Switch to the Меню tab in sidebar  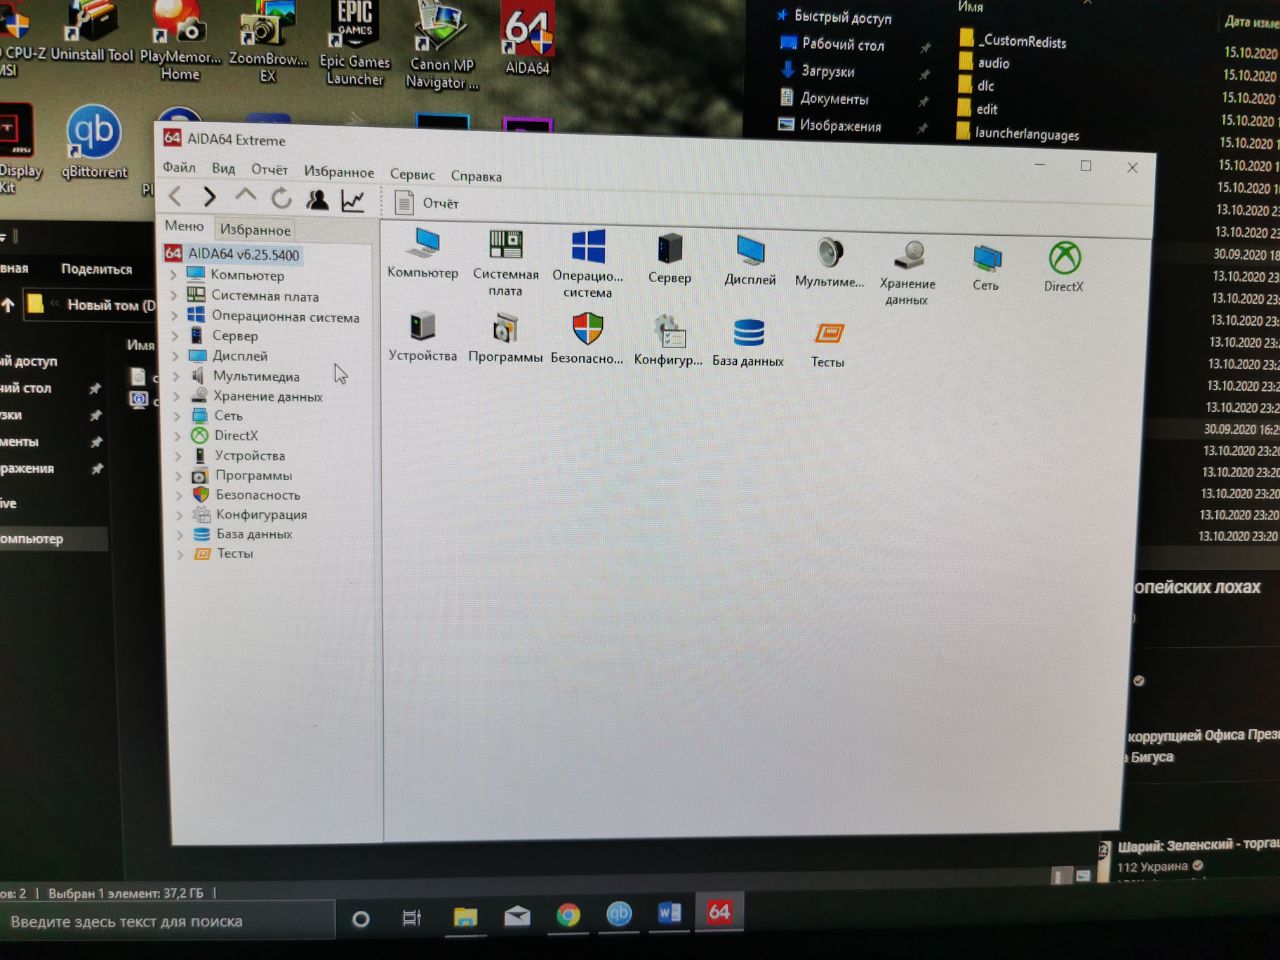coord(184,226)
